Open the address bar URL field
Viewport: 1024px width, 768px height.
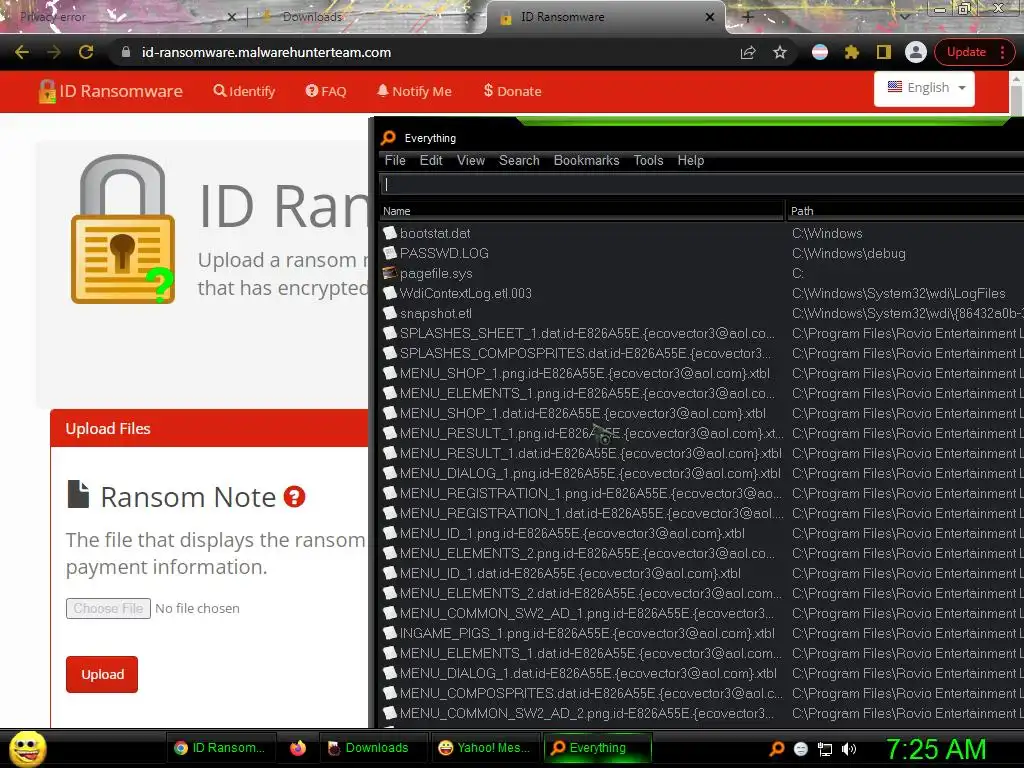click(431, 52)
